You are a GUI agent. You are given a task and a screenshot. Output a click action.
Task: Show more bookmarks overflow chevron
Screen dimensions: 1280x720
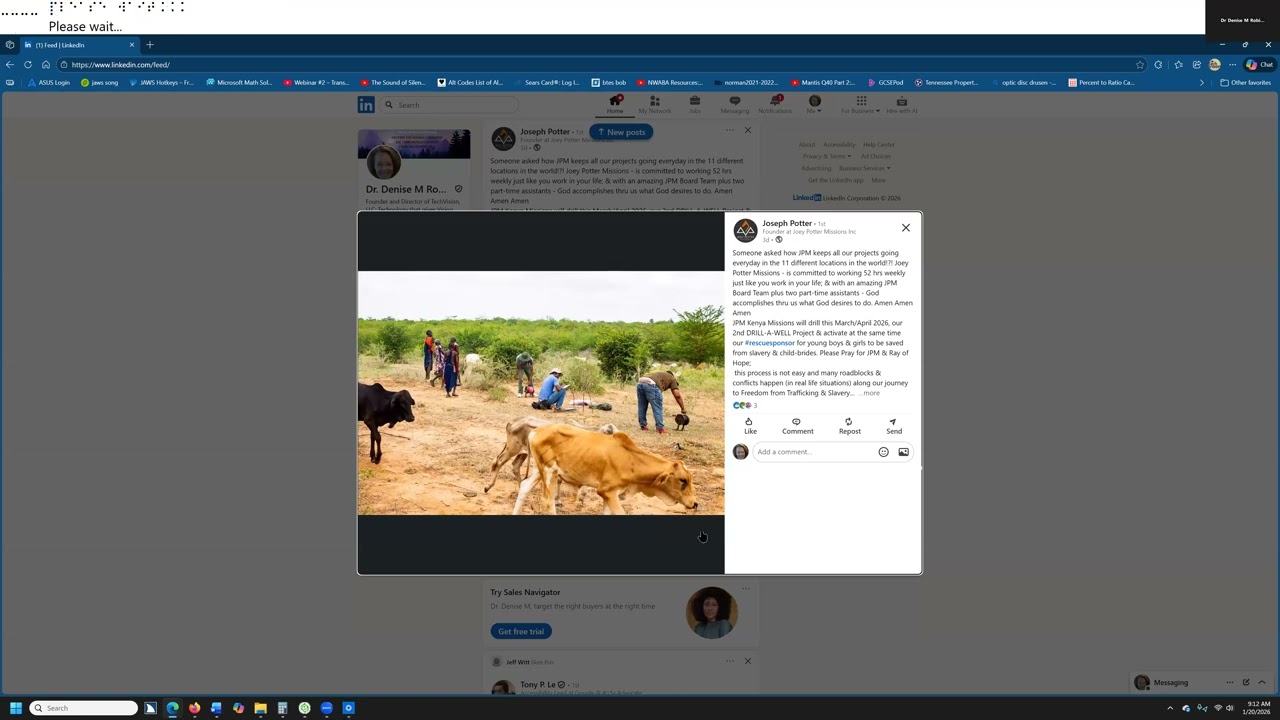1202,83
